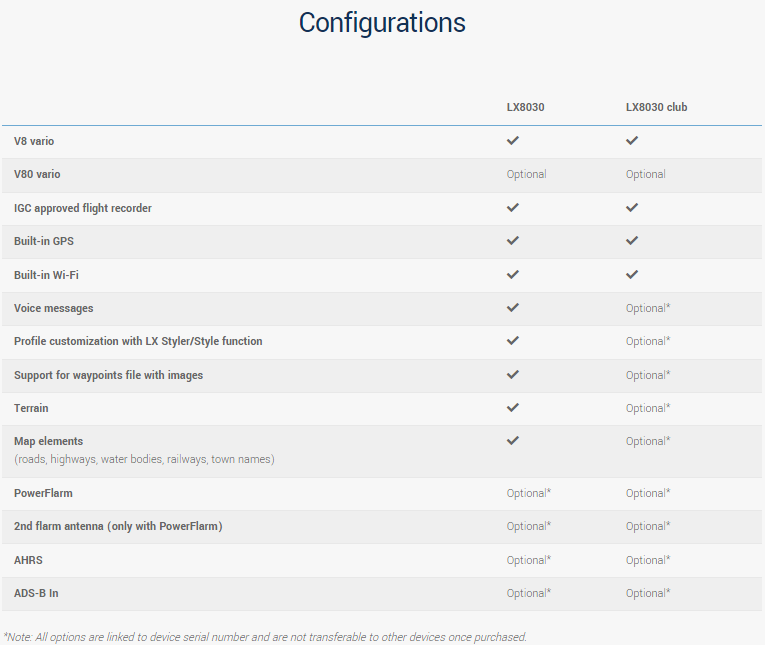Click the Voice messages checkmark under LX8030

click(513, 308)
